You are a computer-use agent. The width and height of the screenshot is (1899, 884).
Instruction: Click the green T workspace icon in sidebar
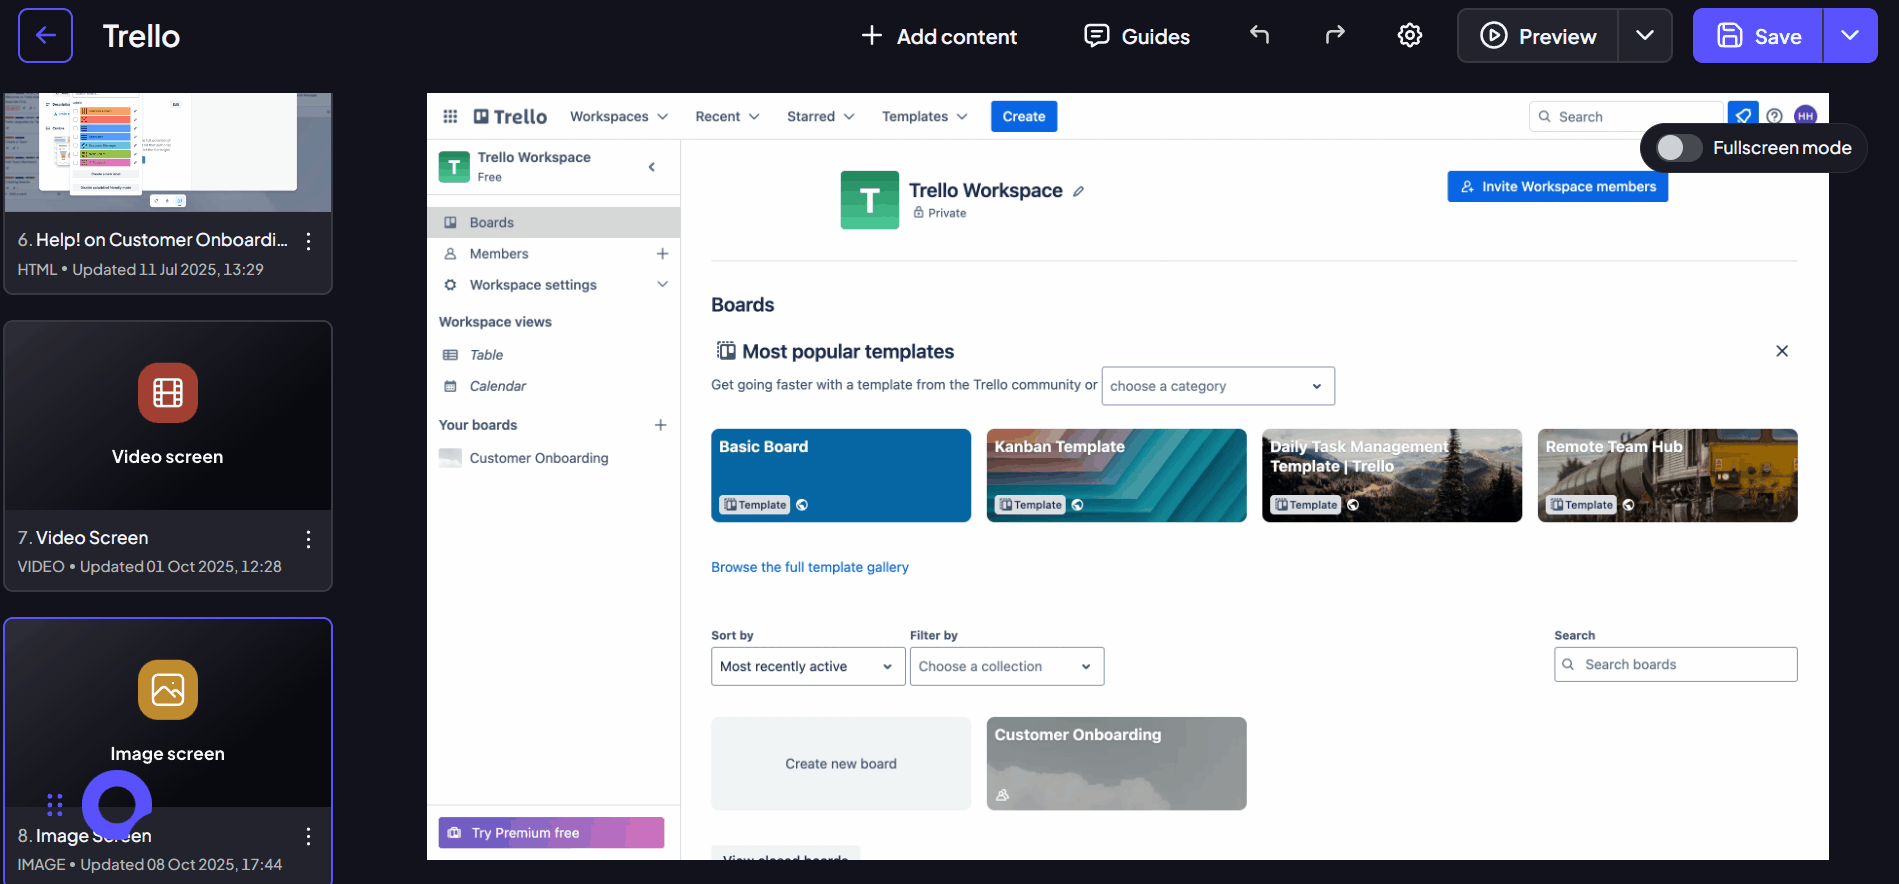[454, 167]
